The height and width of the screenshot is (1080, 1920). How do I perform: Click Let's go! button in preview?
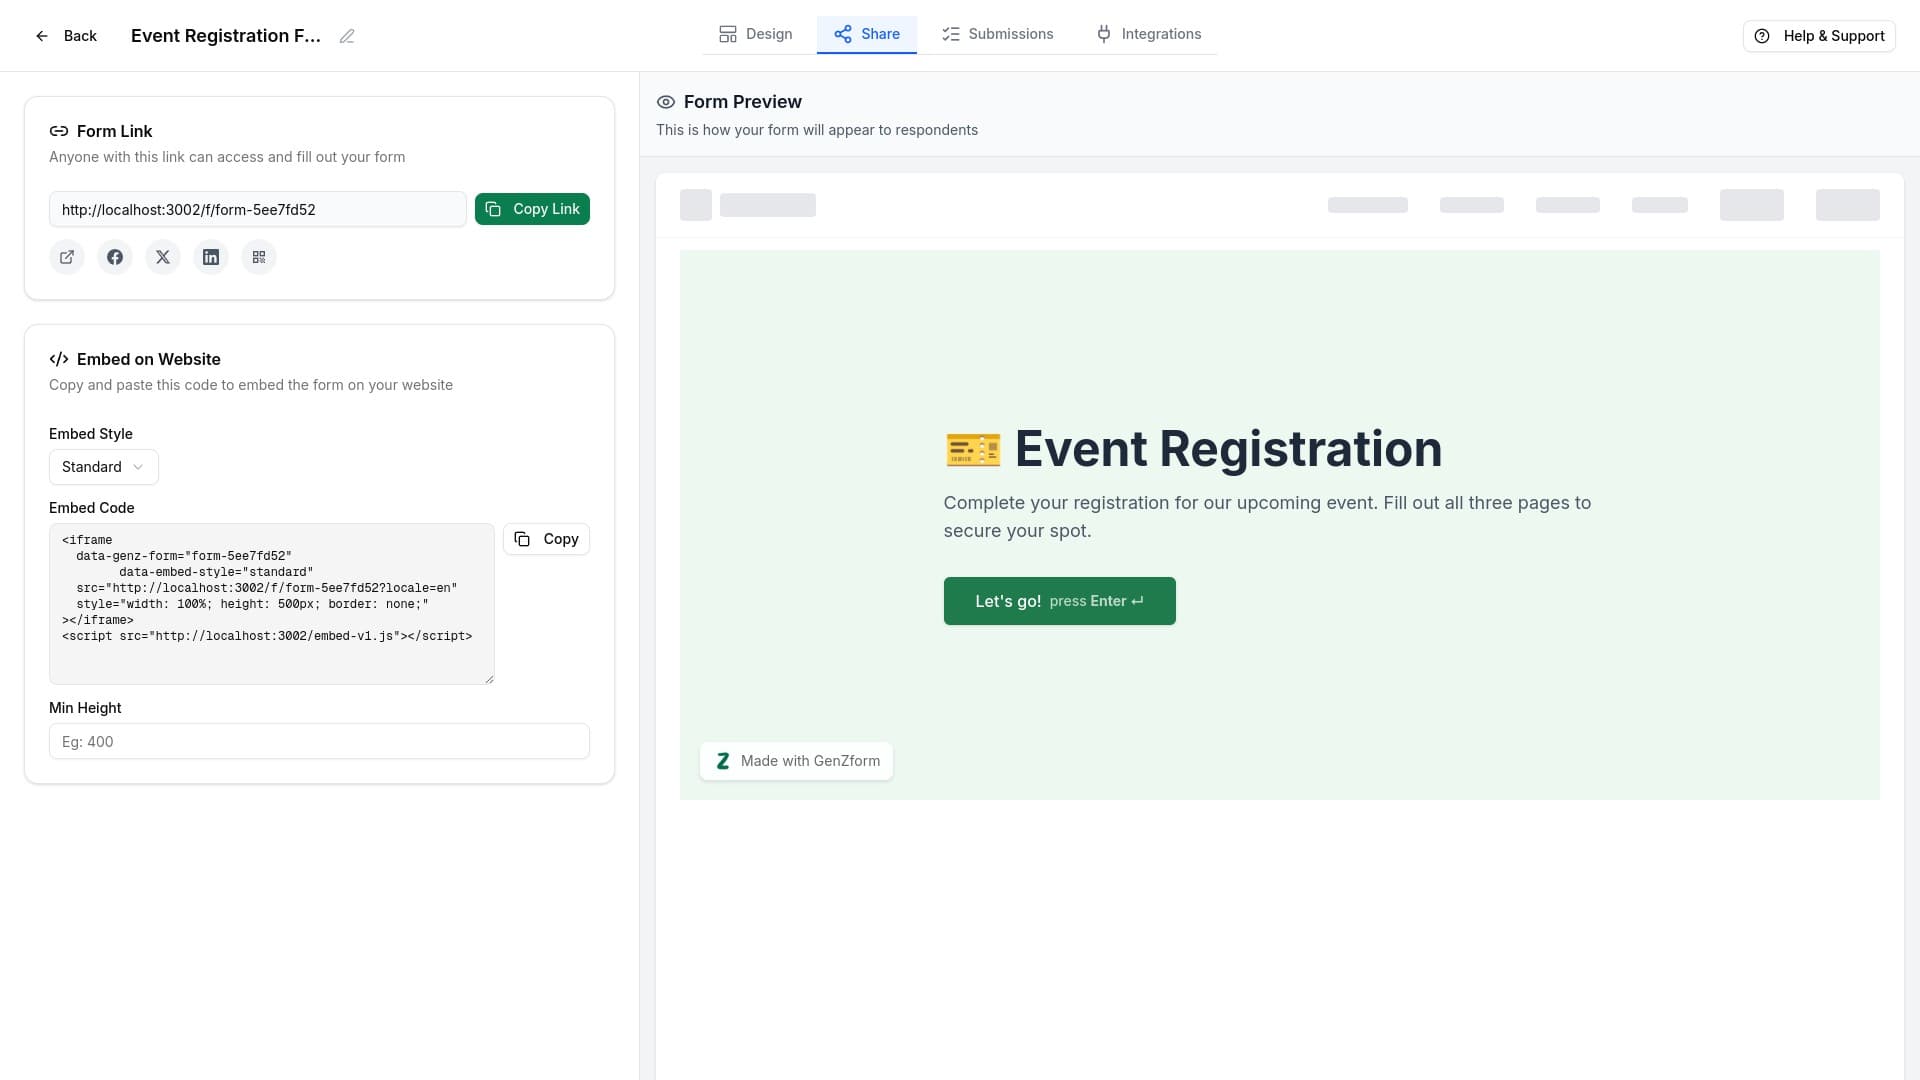tap(1059, 601)
